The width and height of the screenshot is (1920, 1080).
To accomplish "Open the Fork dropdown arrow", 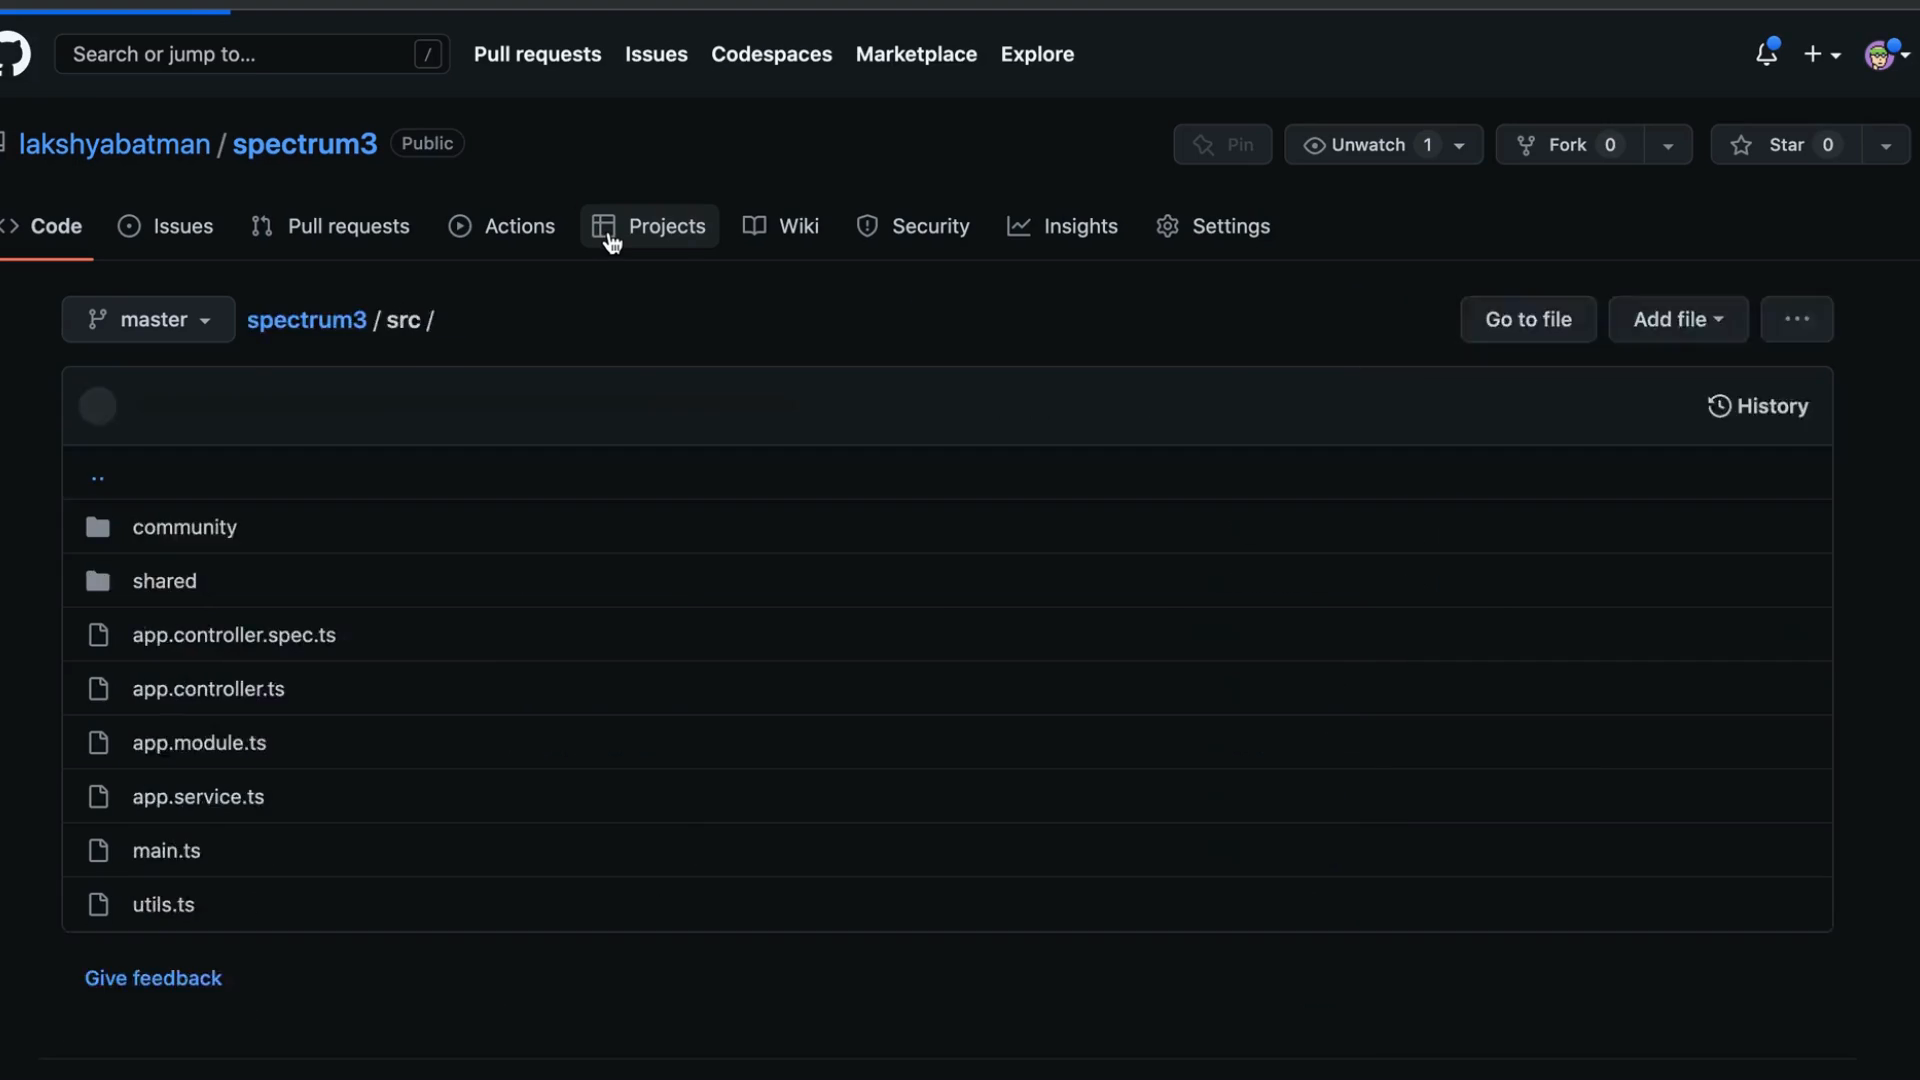I will click(1668, 145).
